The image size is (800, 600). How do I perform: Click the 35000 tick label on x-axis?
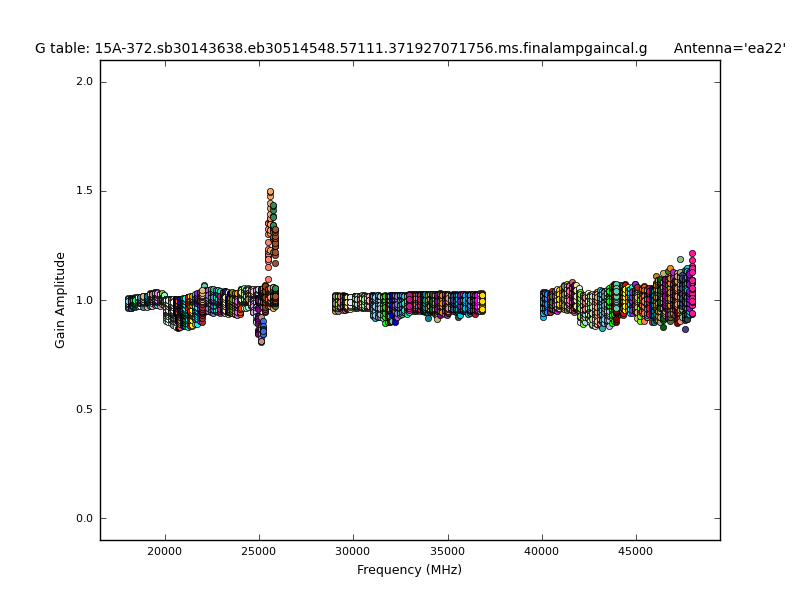[448, 551]
